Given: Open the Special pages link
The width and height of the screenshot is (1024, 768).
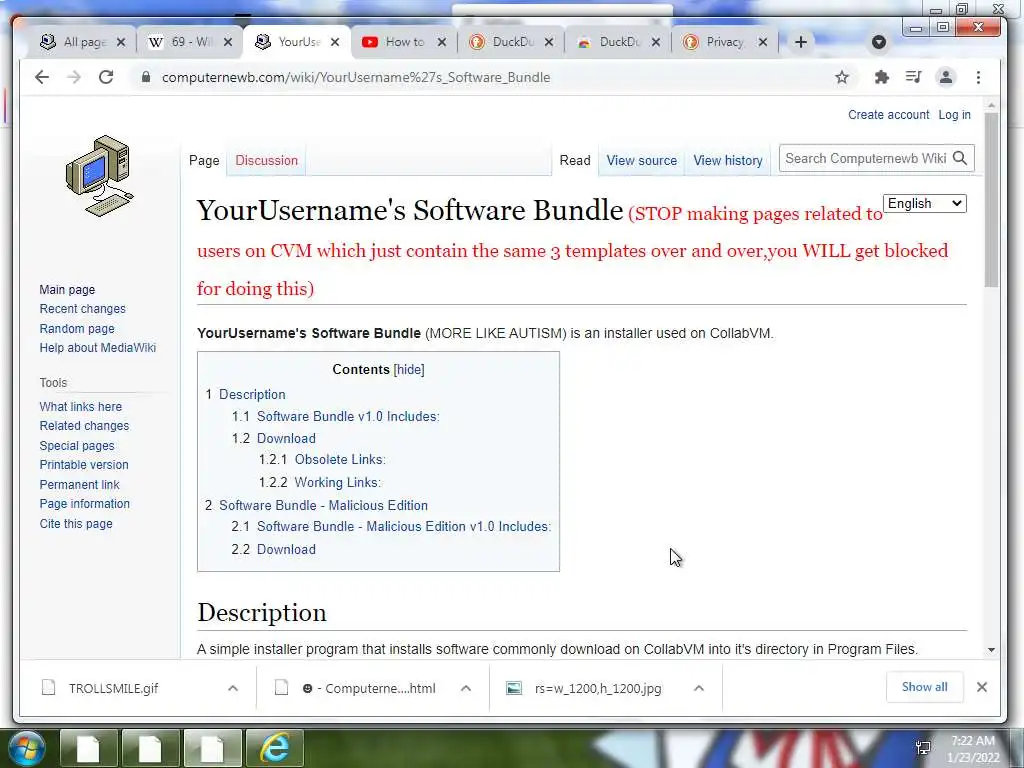Looking at the screenshot, I should click(x=76, y=445).
